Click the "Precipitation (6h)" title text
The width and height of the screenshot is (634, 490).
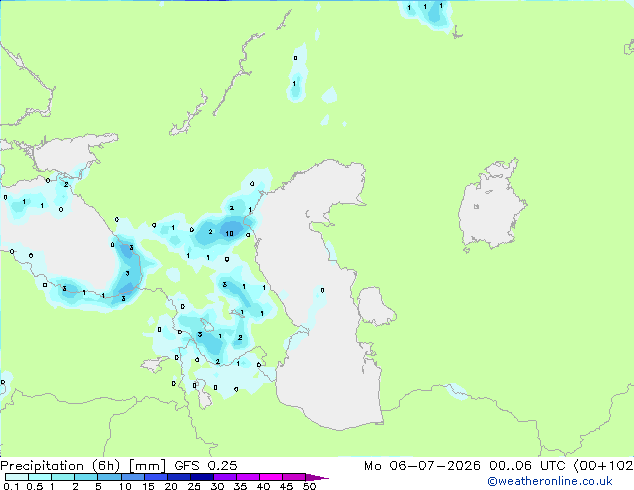tap(60, 466)
